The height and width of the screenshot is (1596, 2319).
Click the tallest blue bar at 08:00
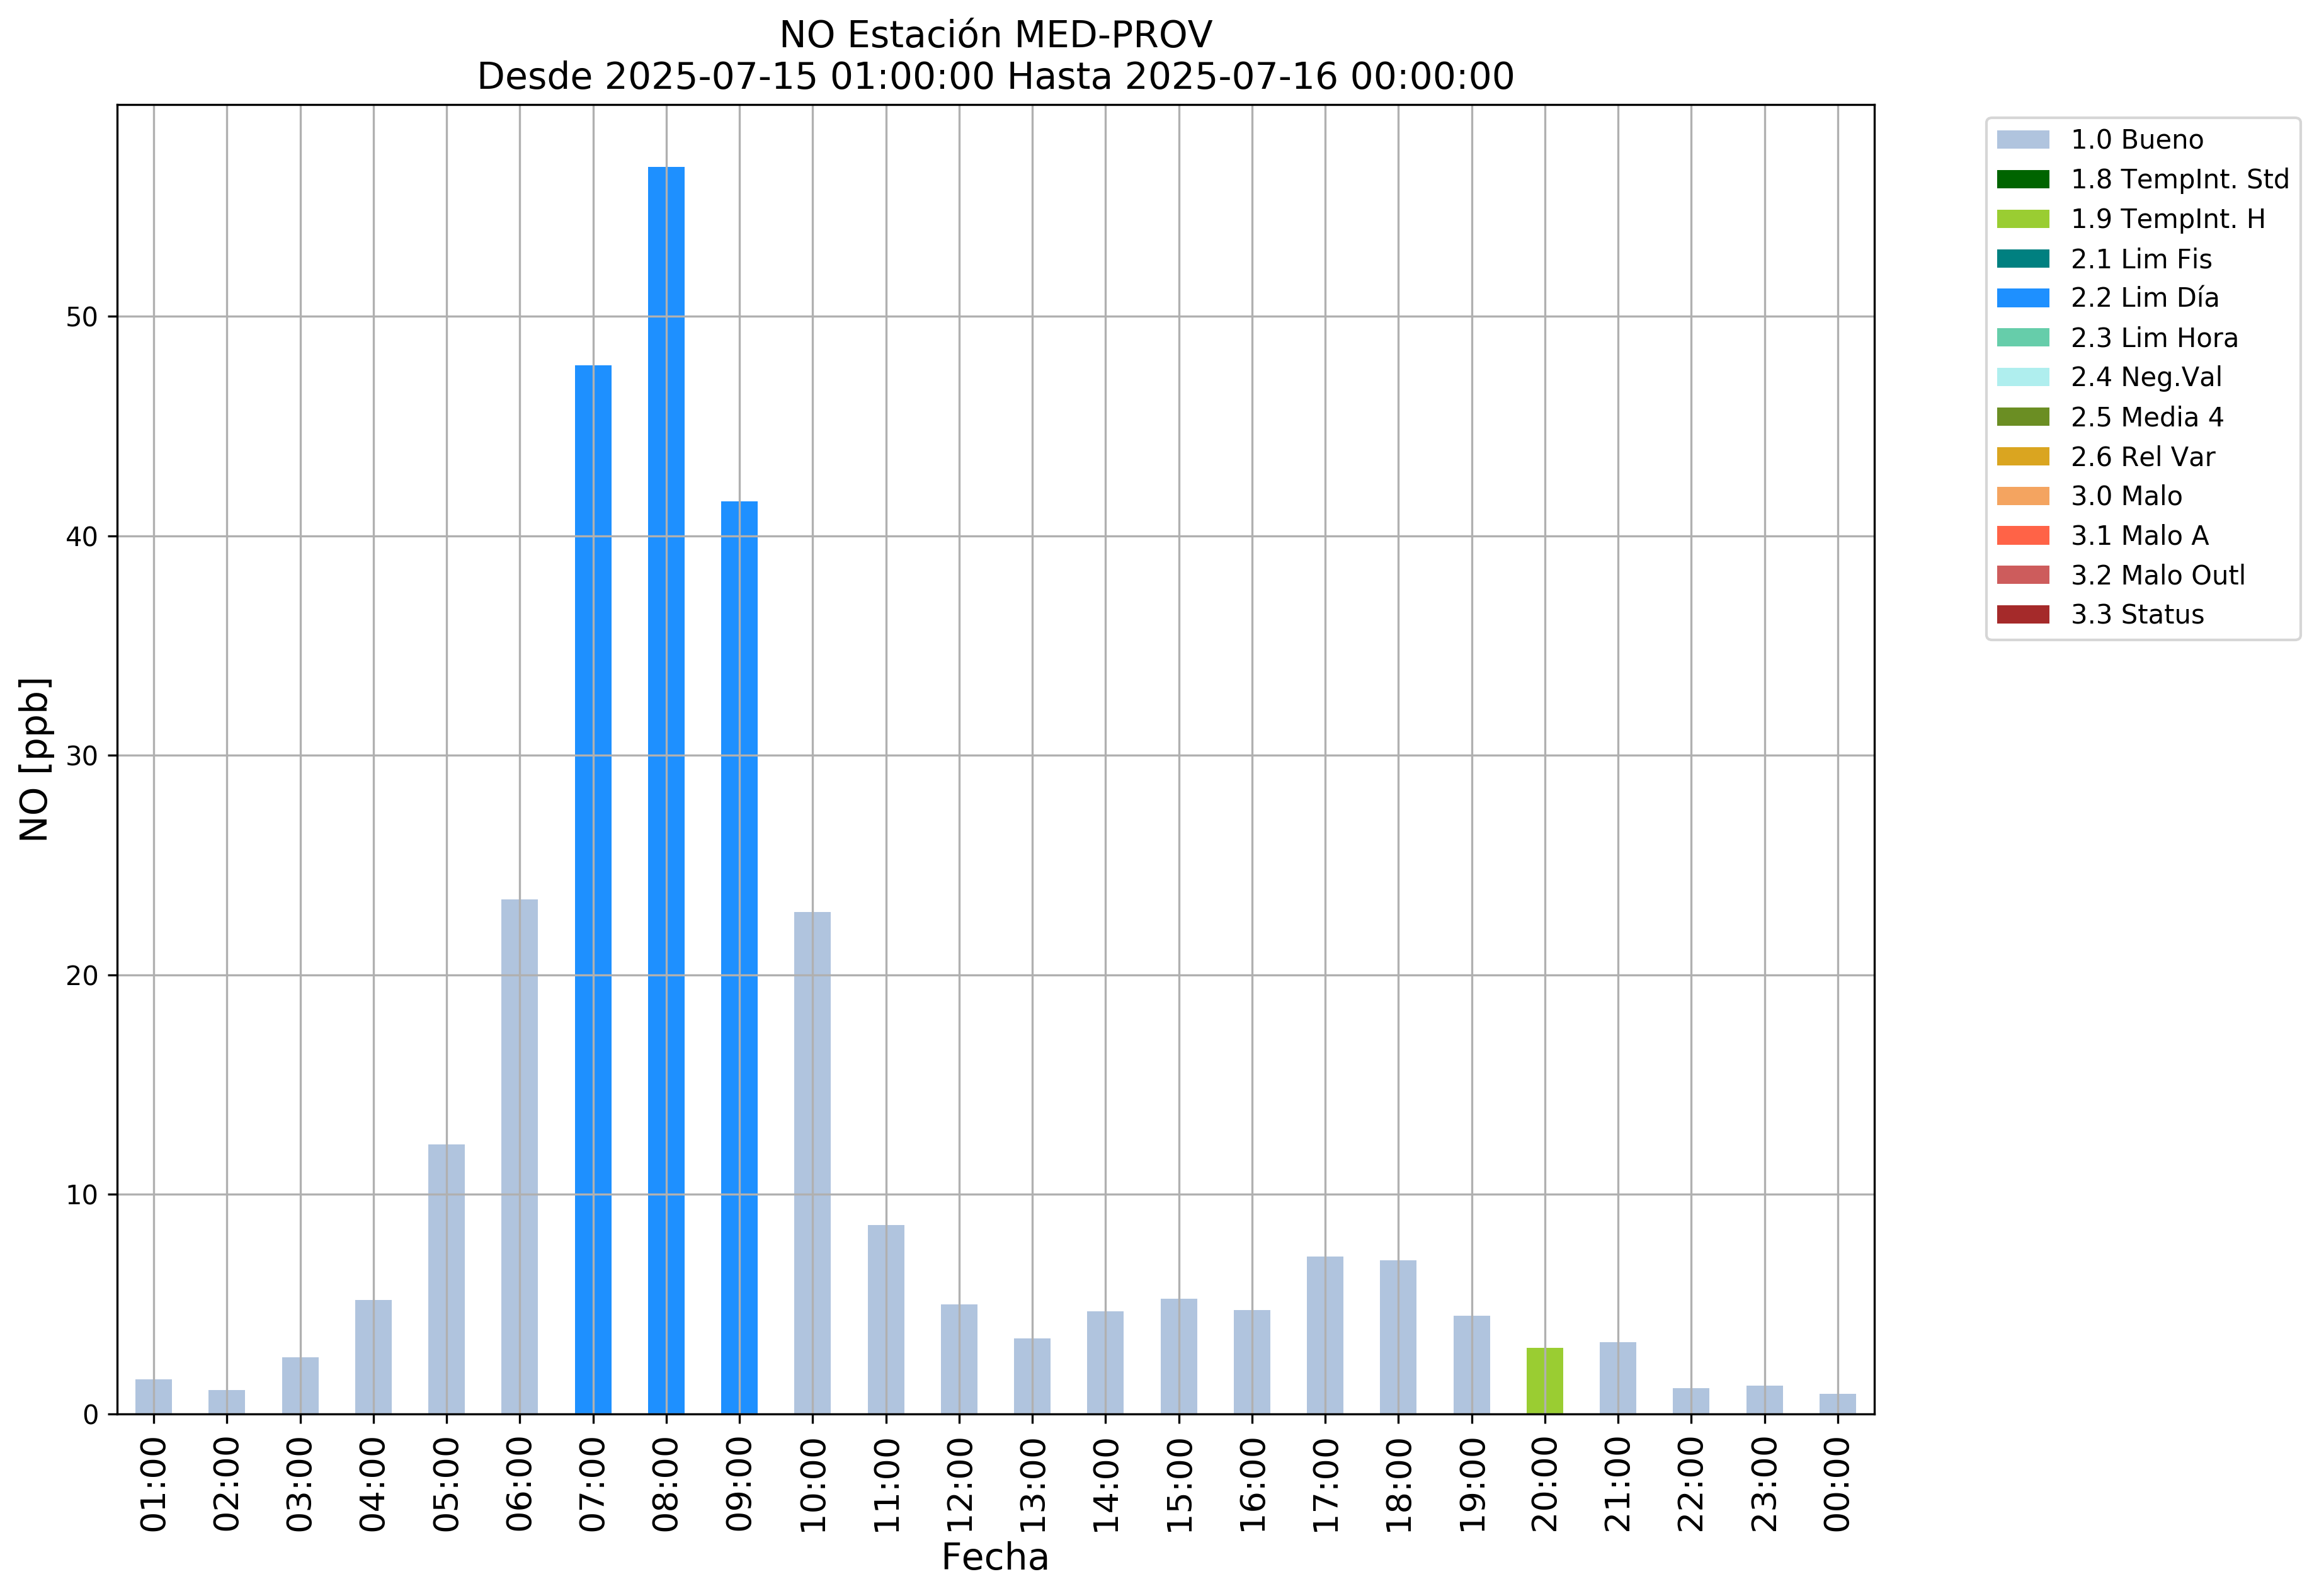tap(666, 790)
